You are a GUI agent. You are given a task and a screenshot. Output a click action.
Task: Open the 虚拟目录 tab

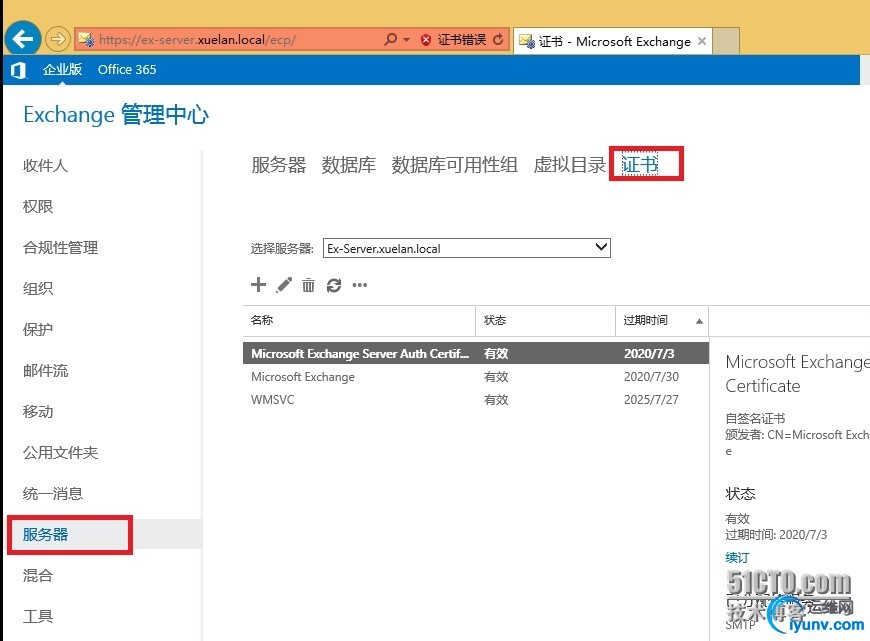pyautogui.click(x=569, y=165)
